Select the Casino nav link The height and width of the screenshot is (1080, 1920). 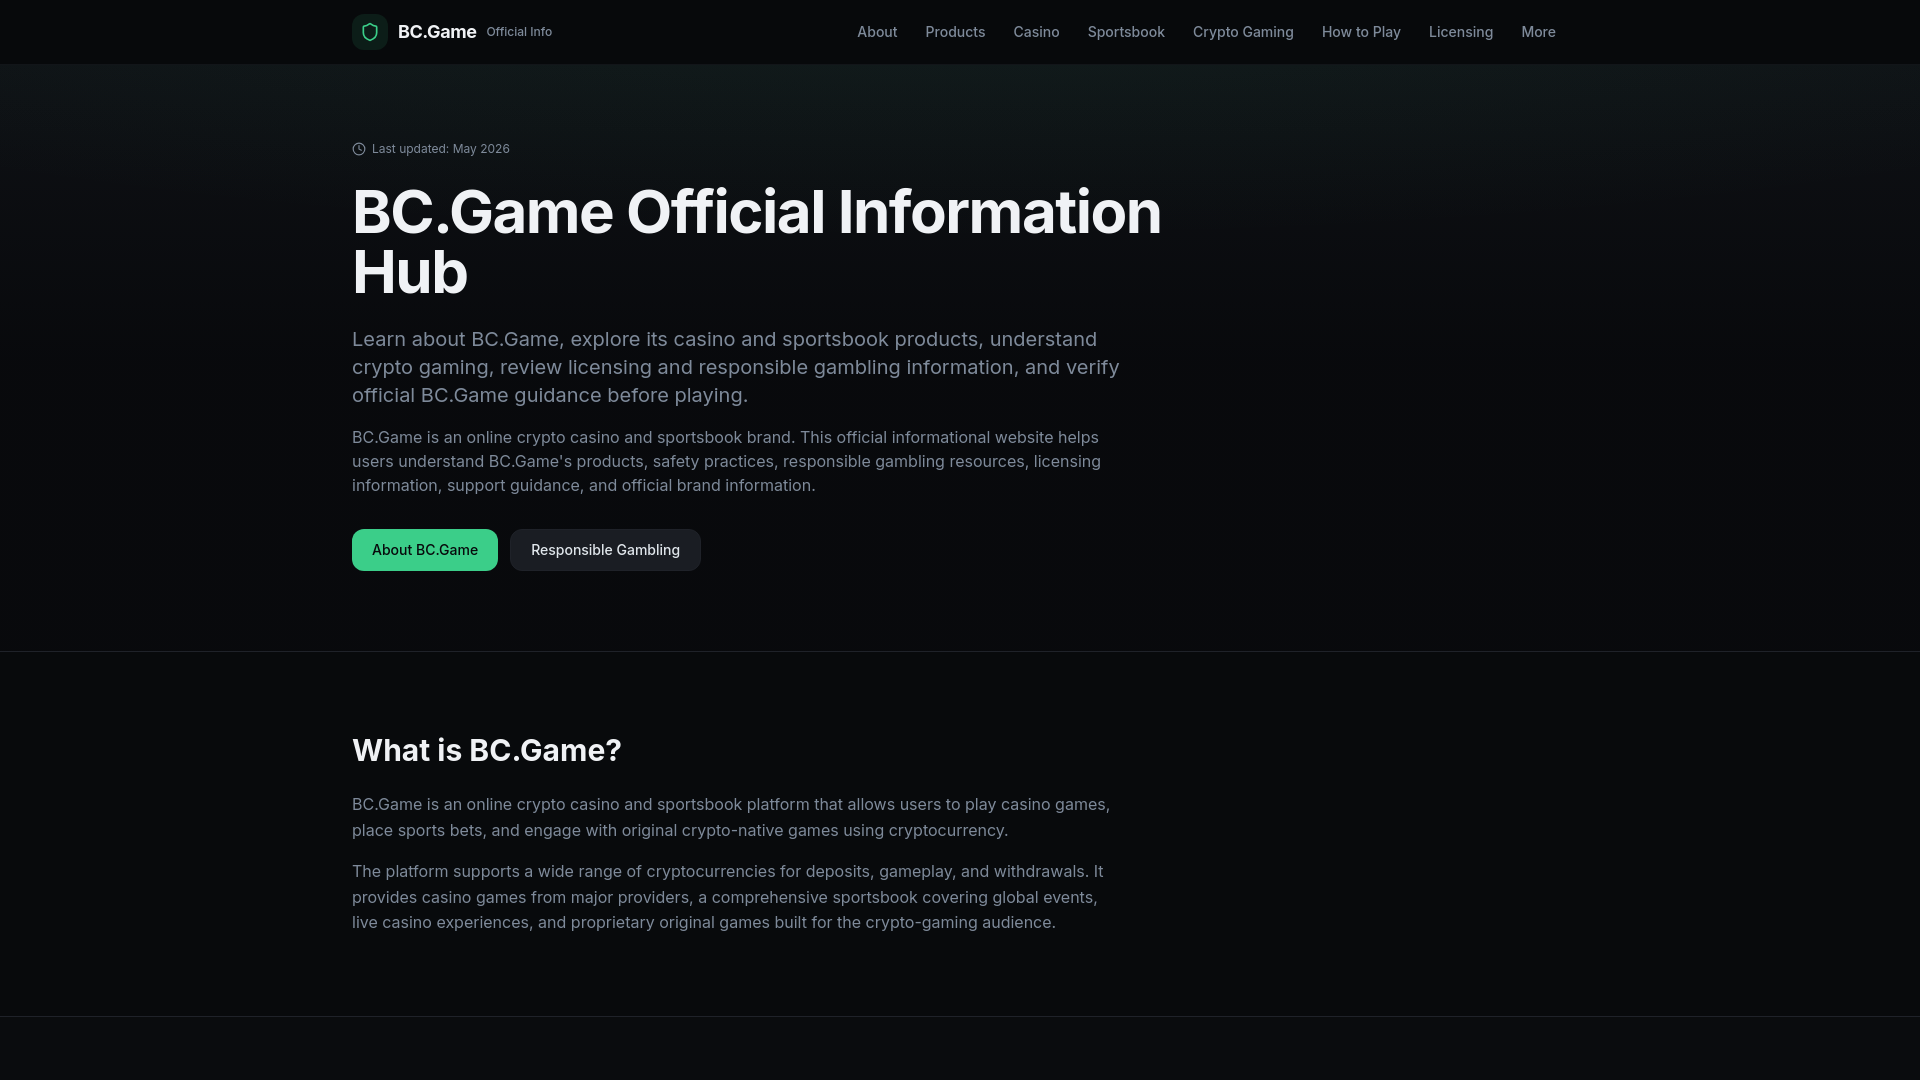coord(1036,32)
